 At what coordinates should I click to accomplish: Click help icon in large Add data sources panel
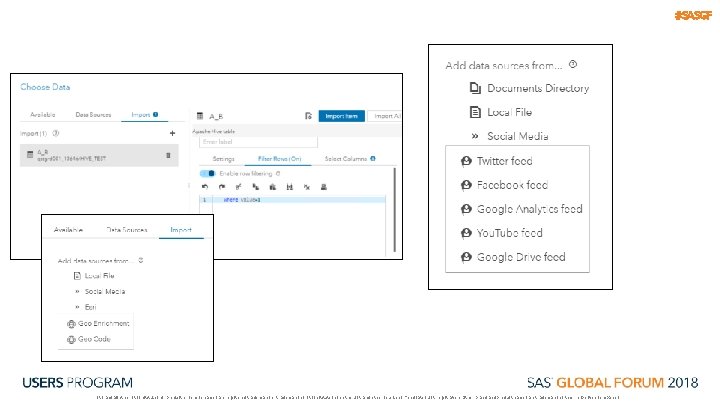click(573, 64)
